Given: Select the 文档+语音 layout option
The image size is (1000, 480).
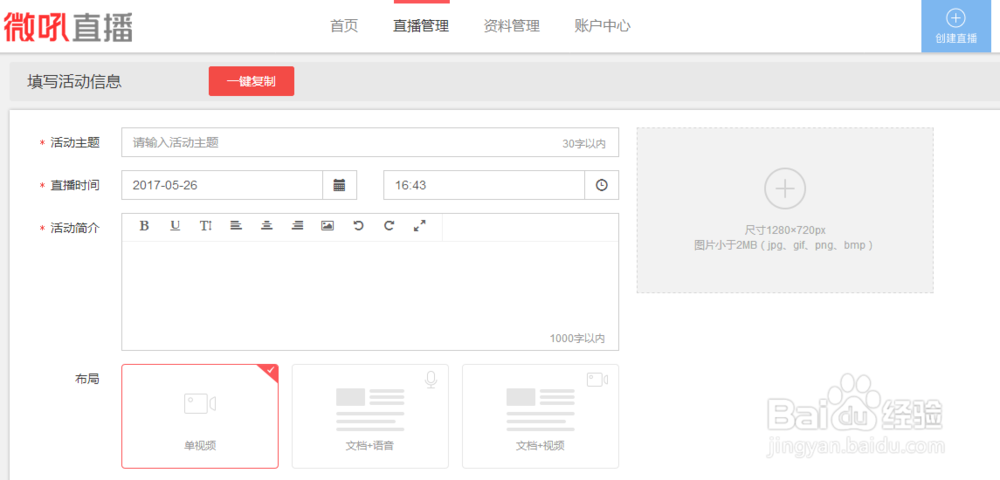Looking at the screenshot, I should 370,416.
